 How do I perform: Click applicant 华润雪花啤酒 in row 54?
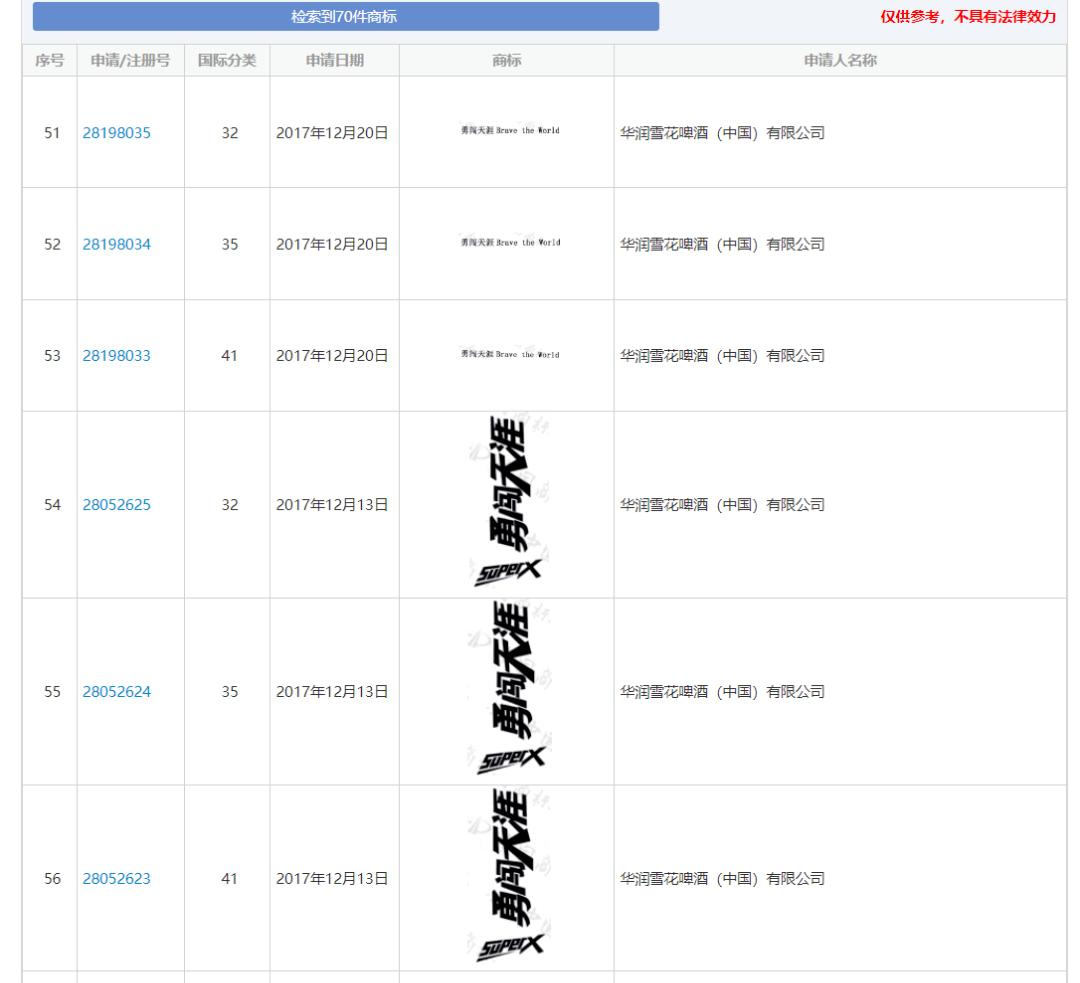723,505
